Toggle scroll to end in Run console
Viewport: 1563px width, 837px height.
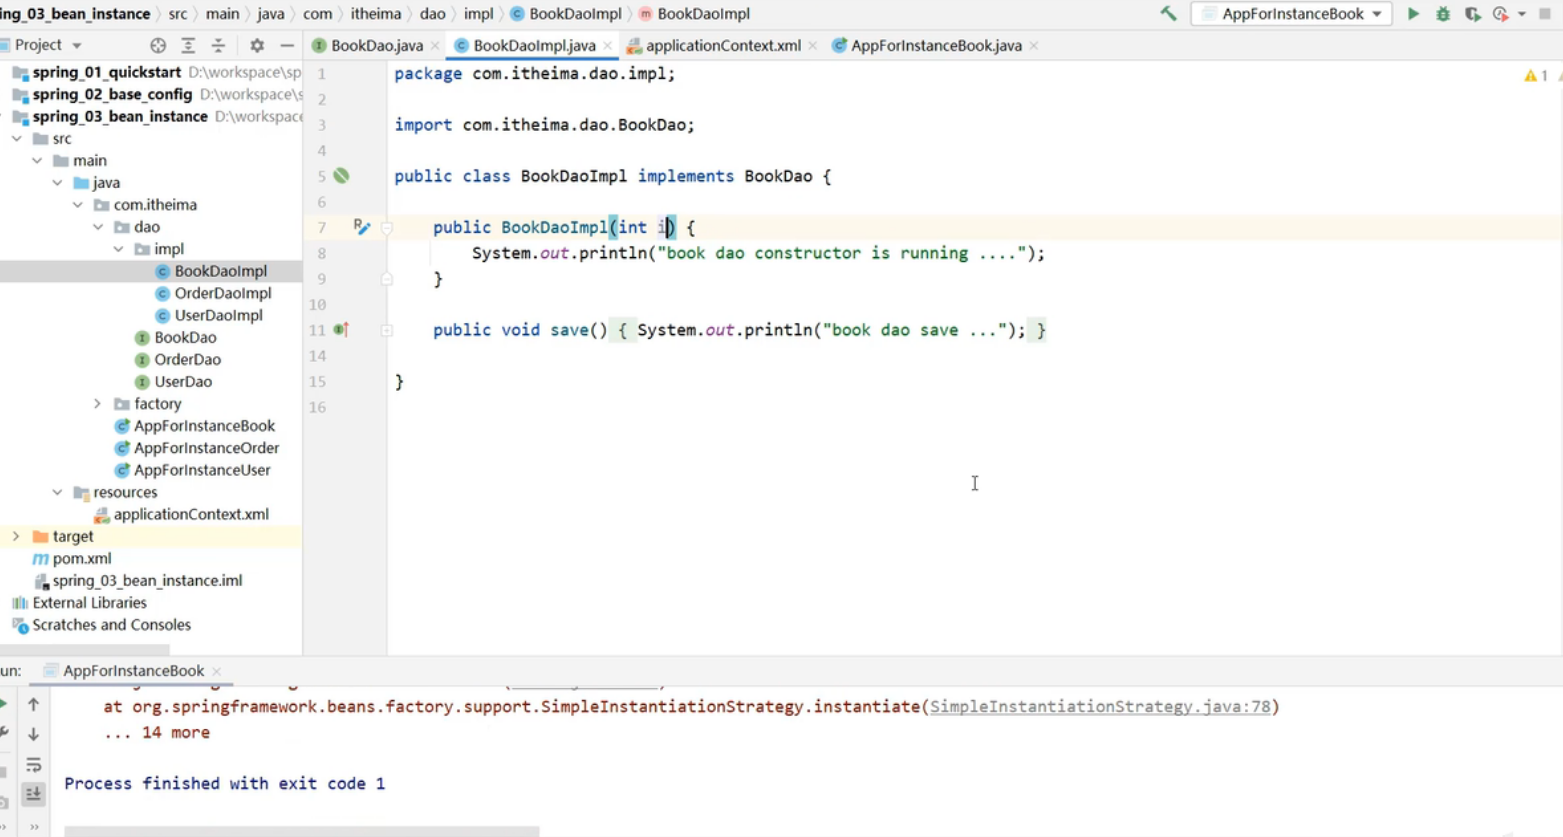pyautogui.click(x=33, y=794)
